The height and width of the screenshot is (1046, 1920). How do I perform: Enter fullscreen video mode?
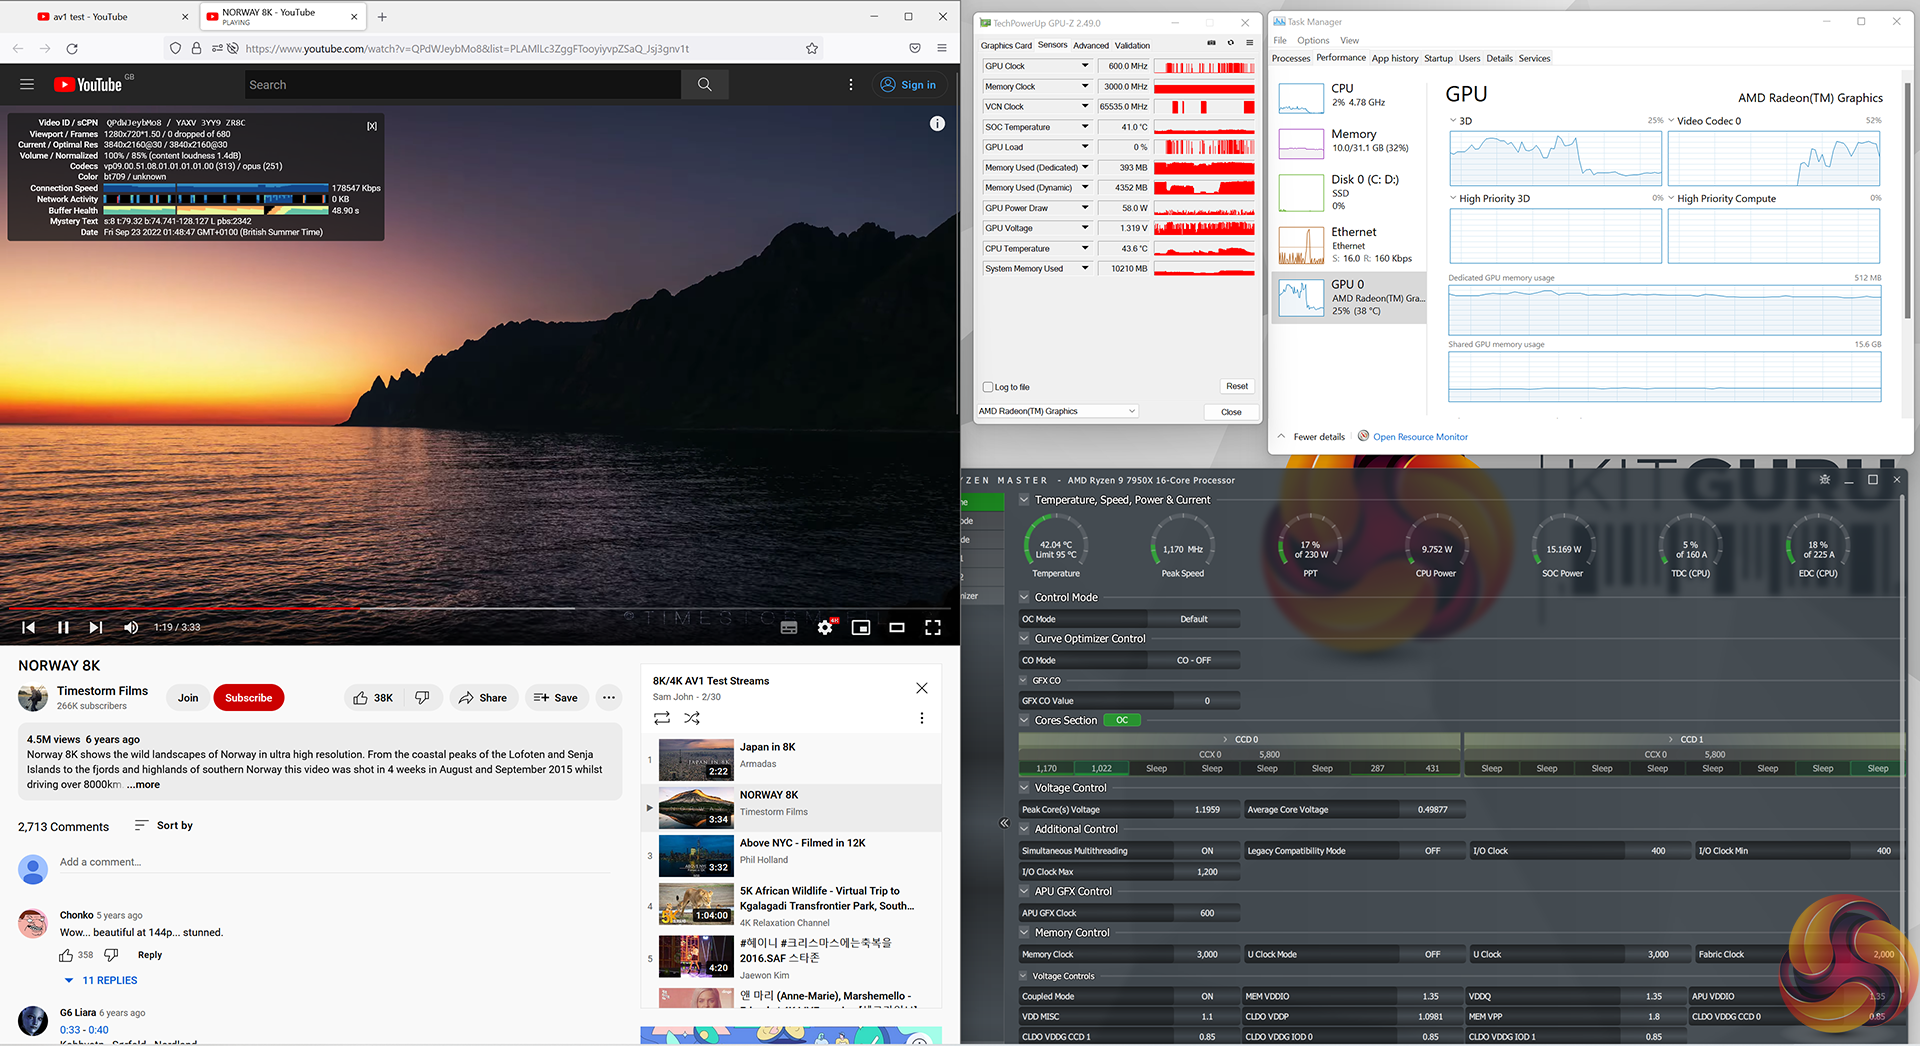(932, 628)
